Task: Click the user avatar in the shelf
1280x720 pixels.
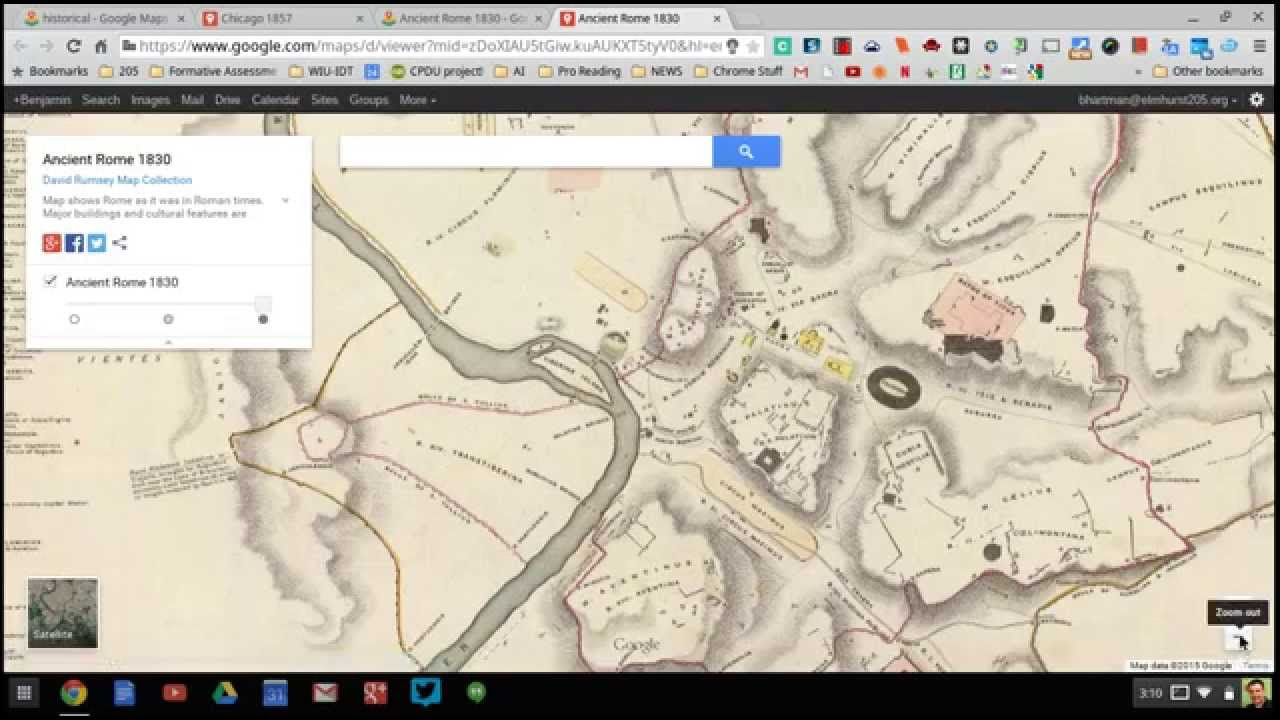Action: click(1257, 693)
